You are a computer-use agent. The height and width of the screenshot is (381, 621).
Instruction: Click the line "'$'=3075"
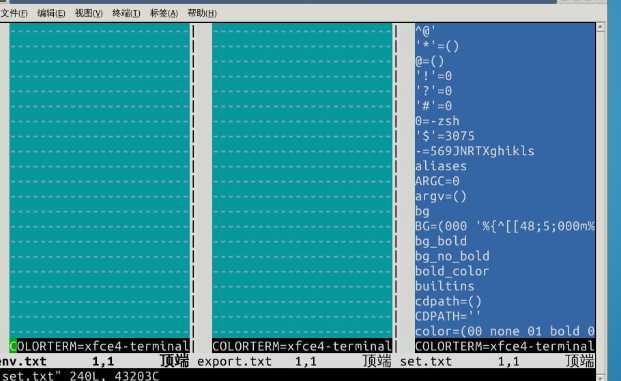click(x=445, y=136)
